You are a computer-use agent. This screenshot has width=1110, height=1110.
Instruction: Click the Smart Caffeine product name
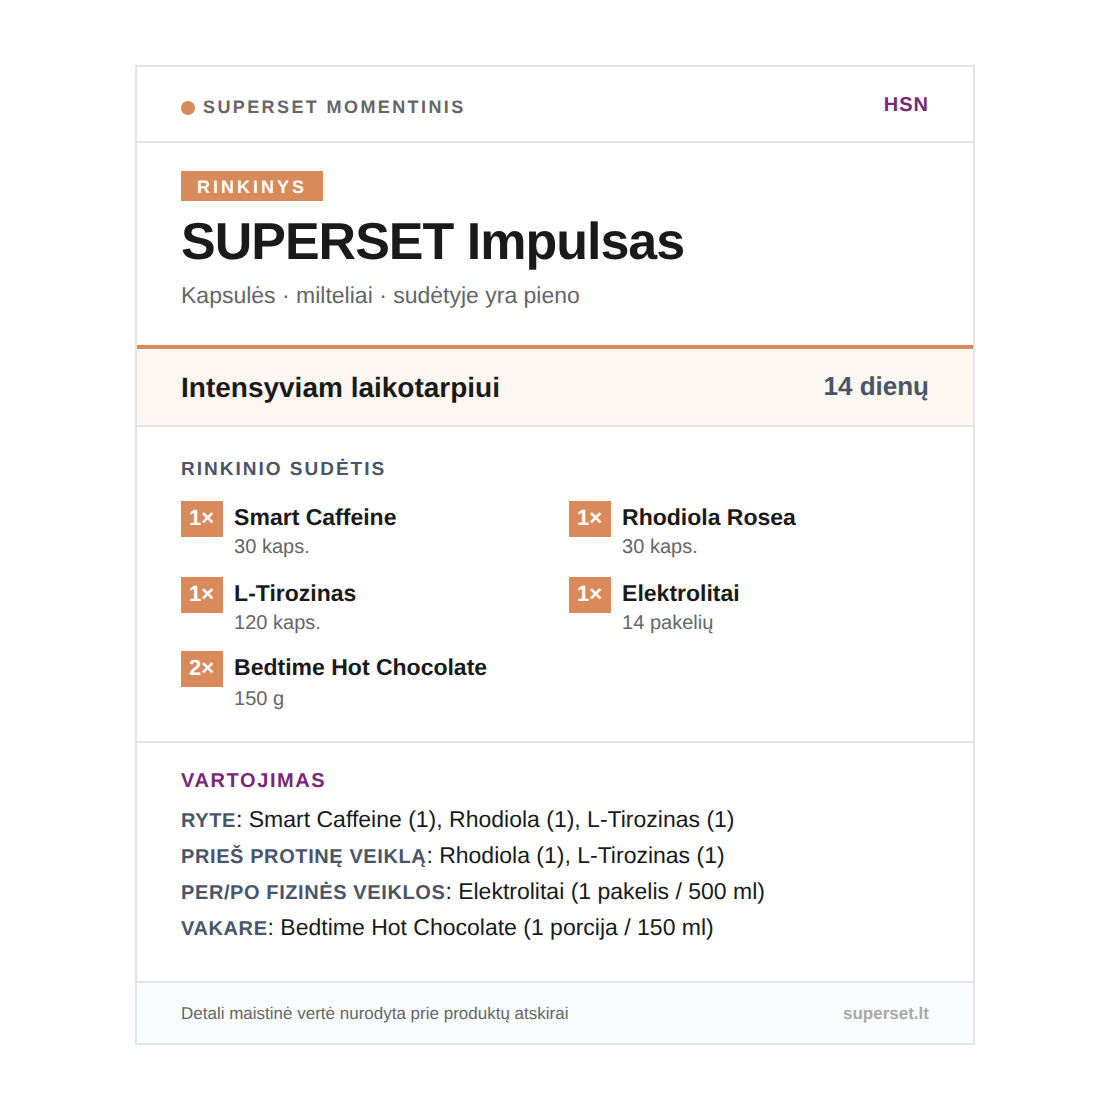(x=315, y=517)
